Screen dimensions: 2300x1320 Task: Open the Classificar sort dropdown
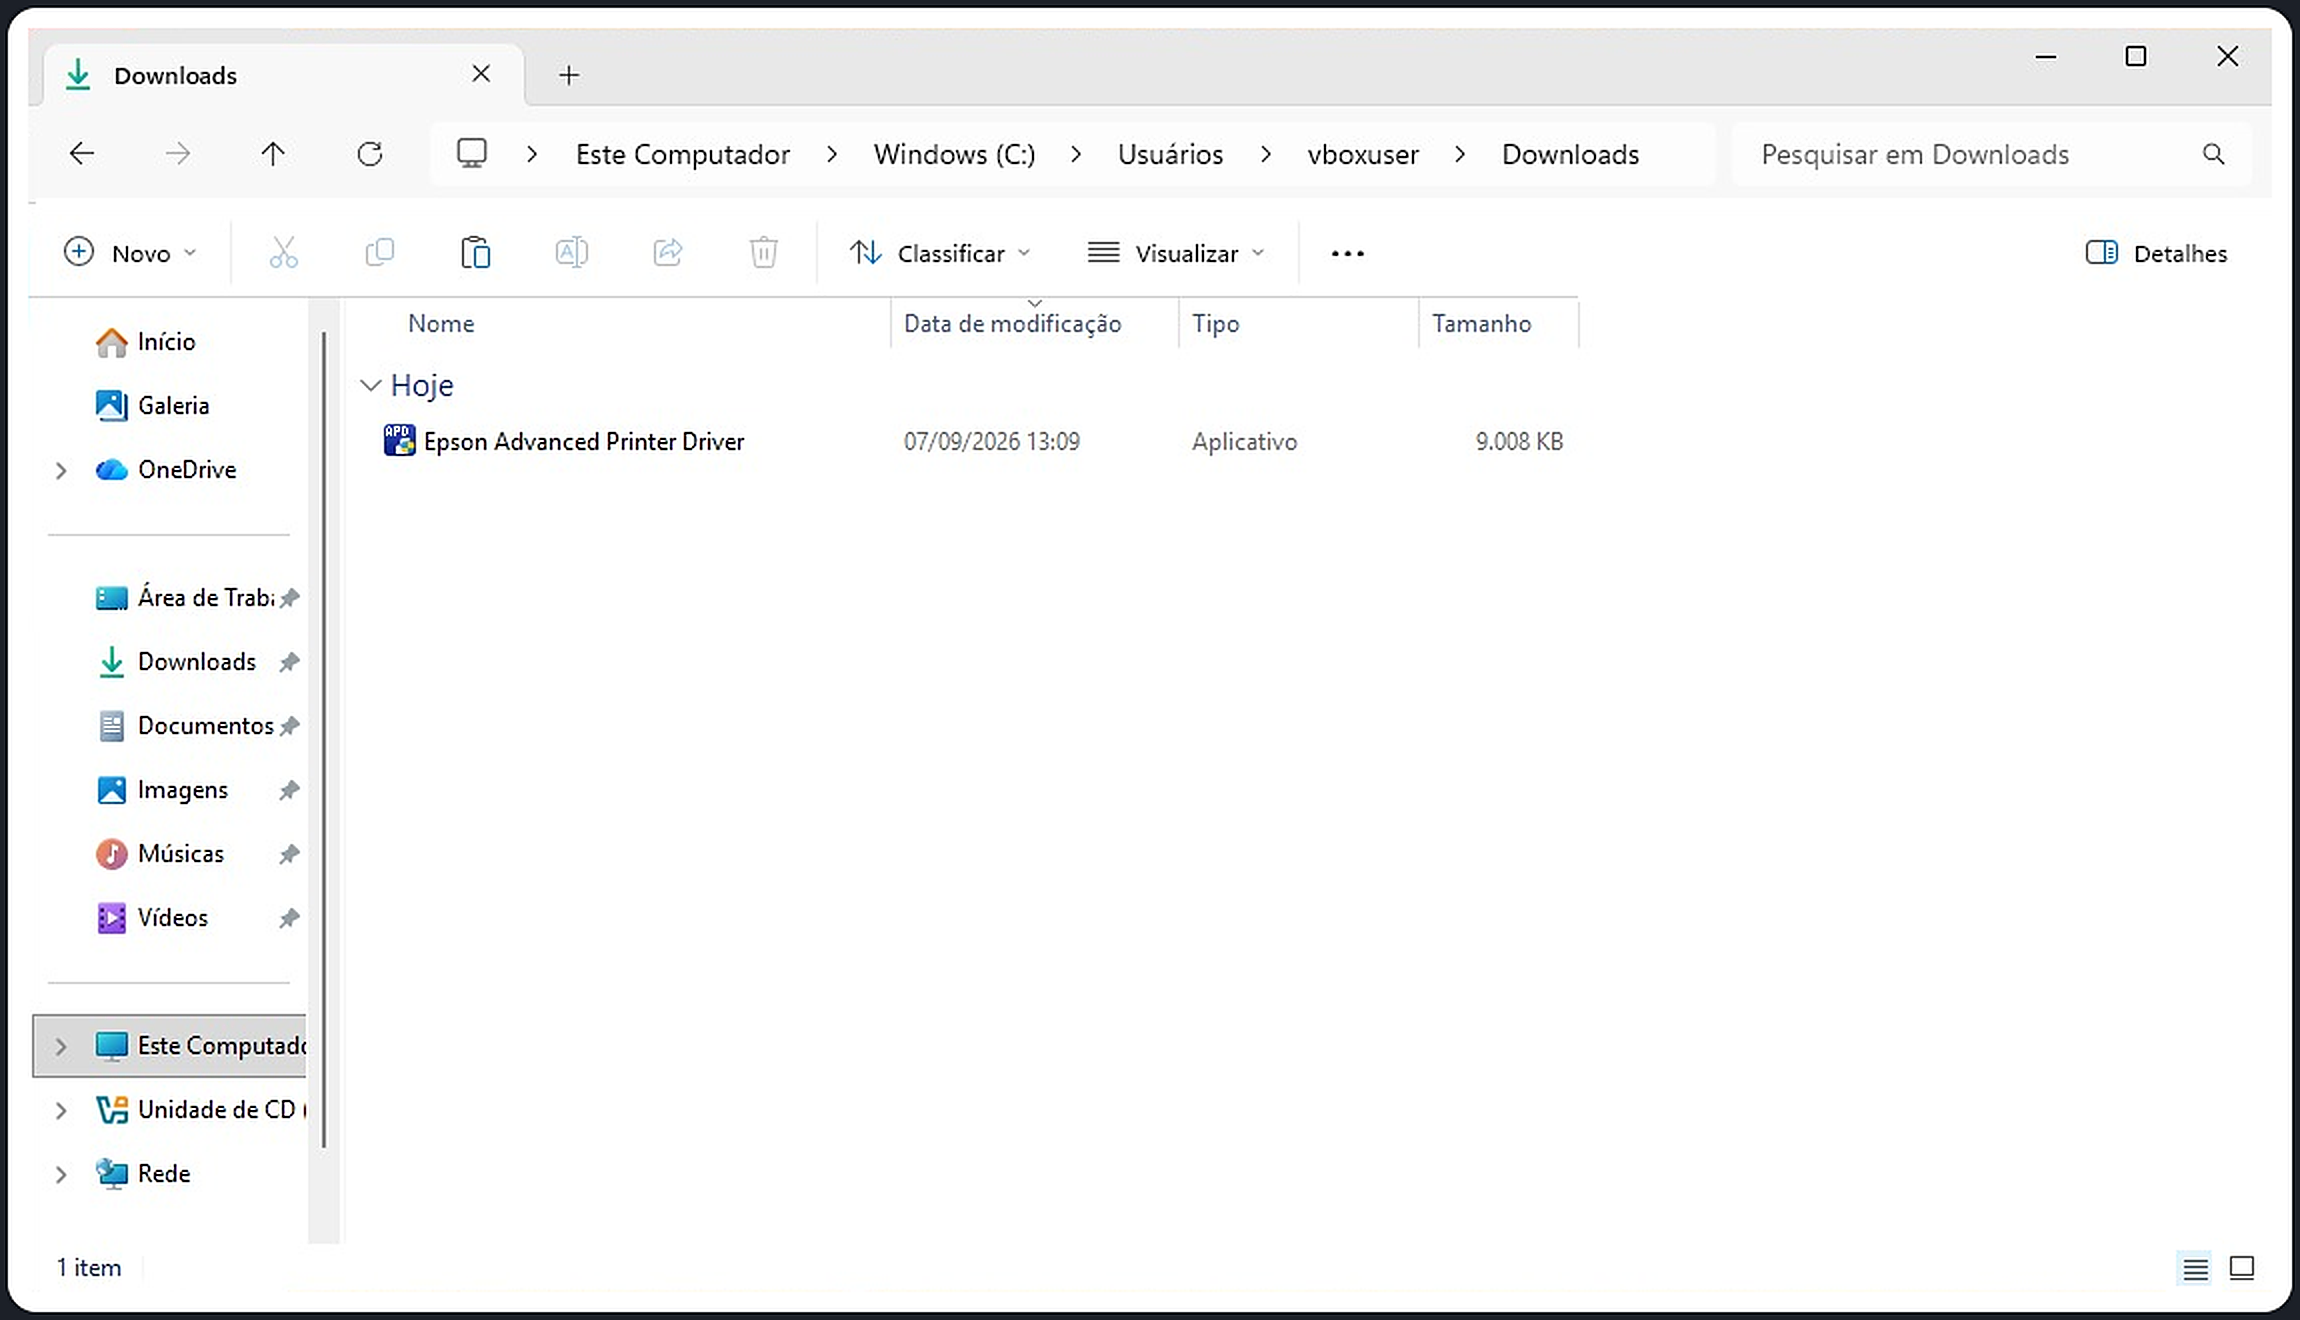click(x=939, y=253)
